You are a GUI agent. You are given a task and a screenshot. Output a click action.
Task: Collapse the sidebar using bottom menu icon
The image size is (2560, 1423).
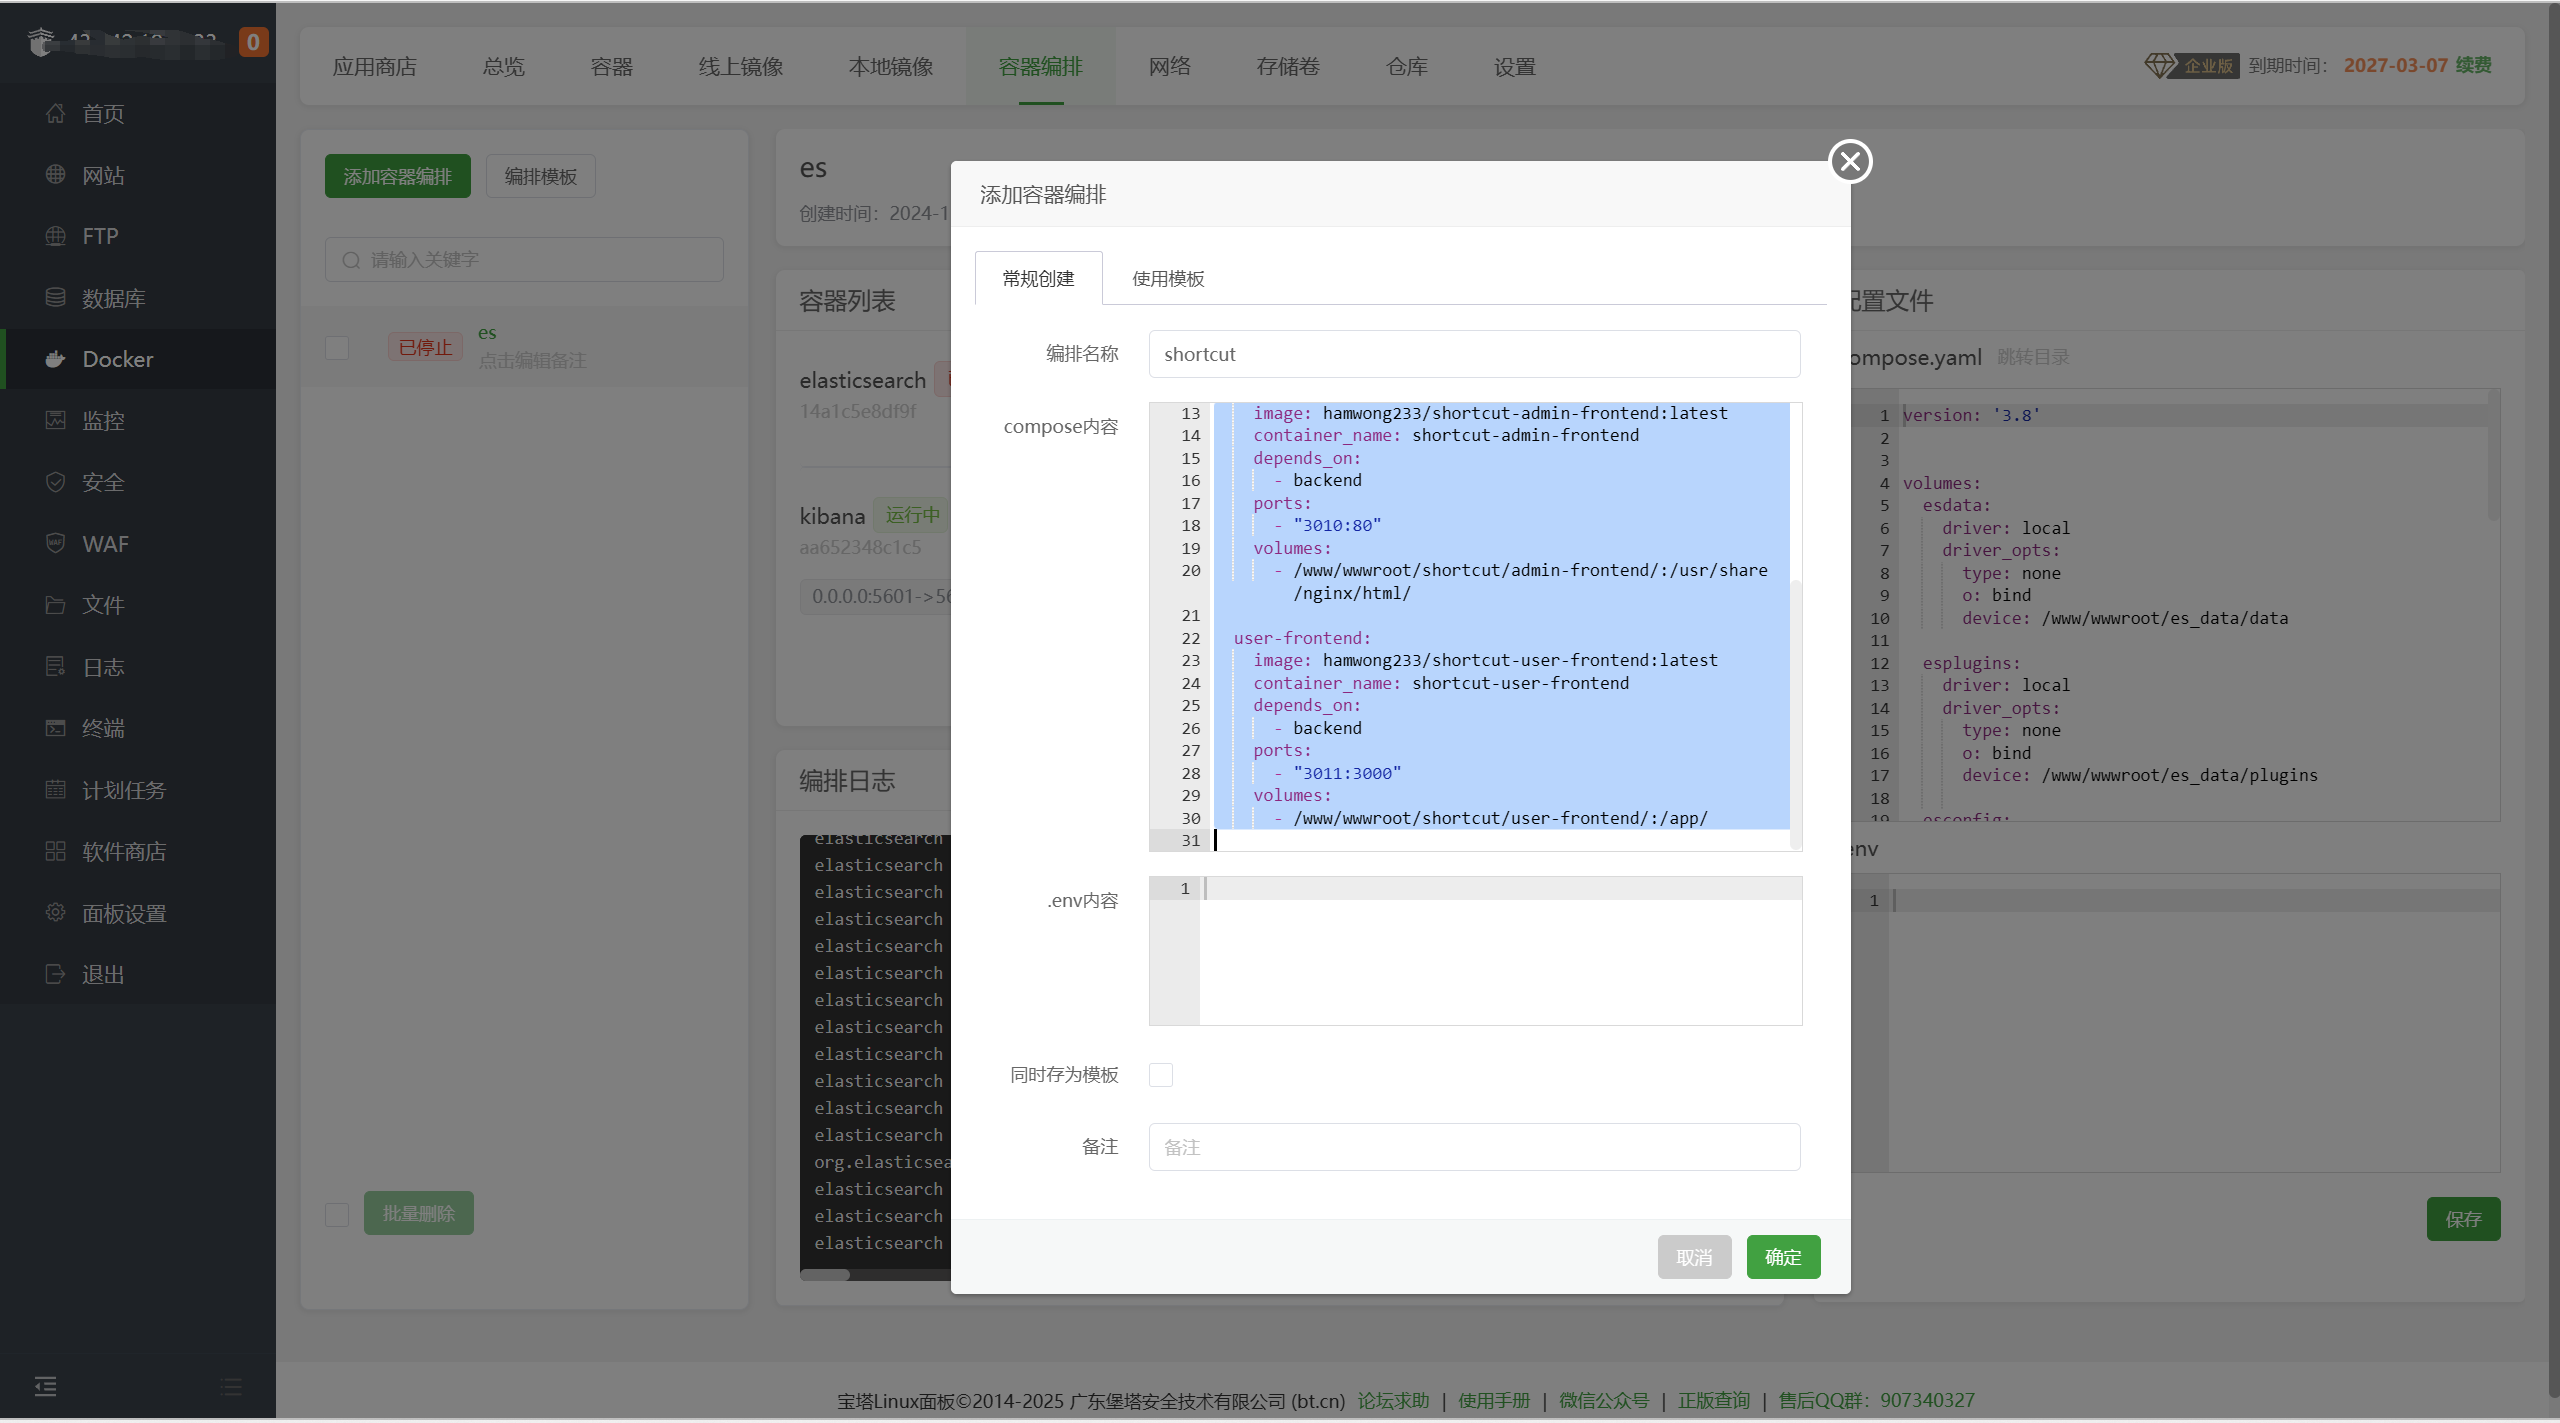point(45,1386)
